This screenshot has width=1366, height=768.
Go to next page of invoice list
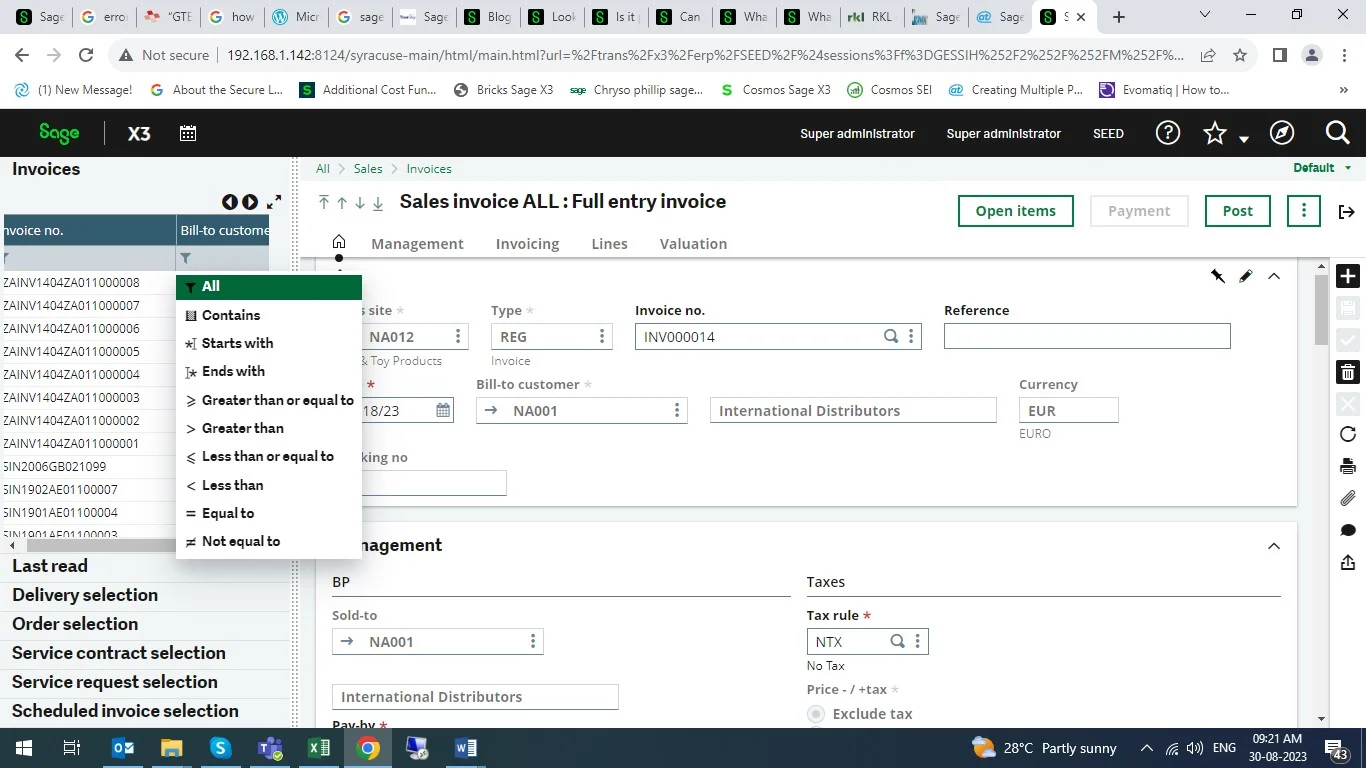coord(250,202)
